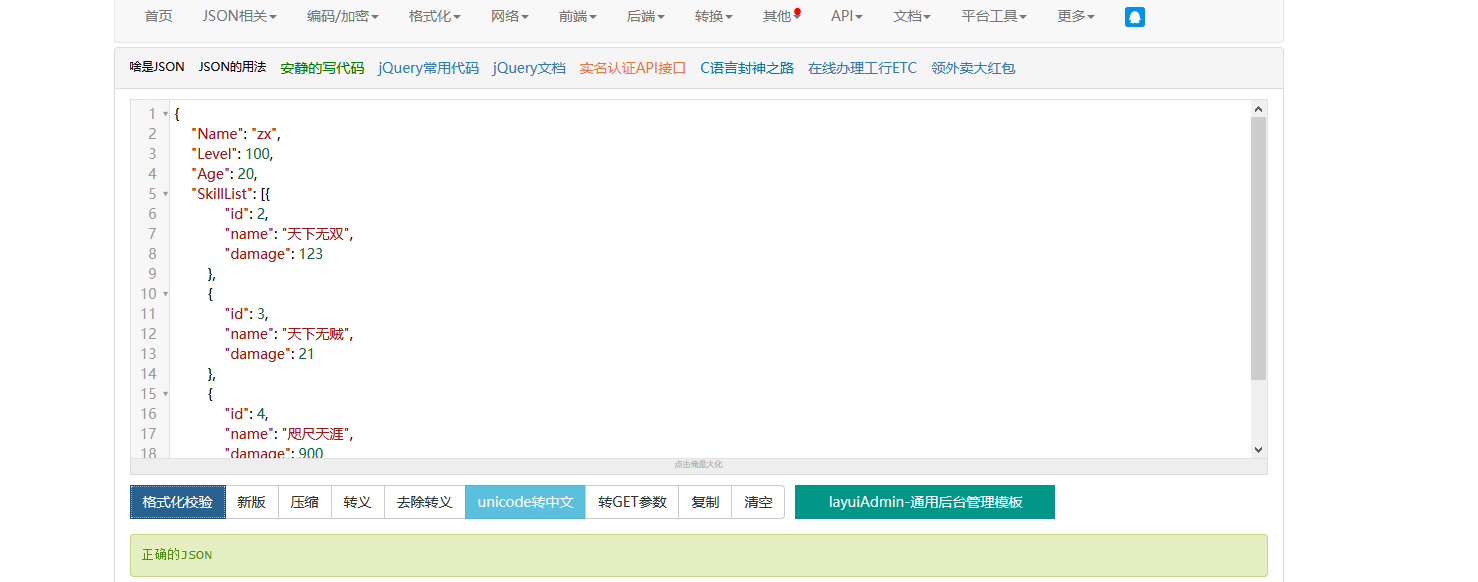Click the 清空 button
The image size is (1478, 582).
758,502
